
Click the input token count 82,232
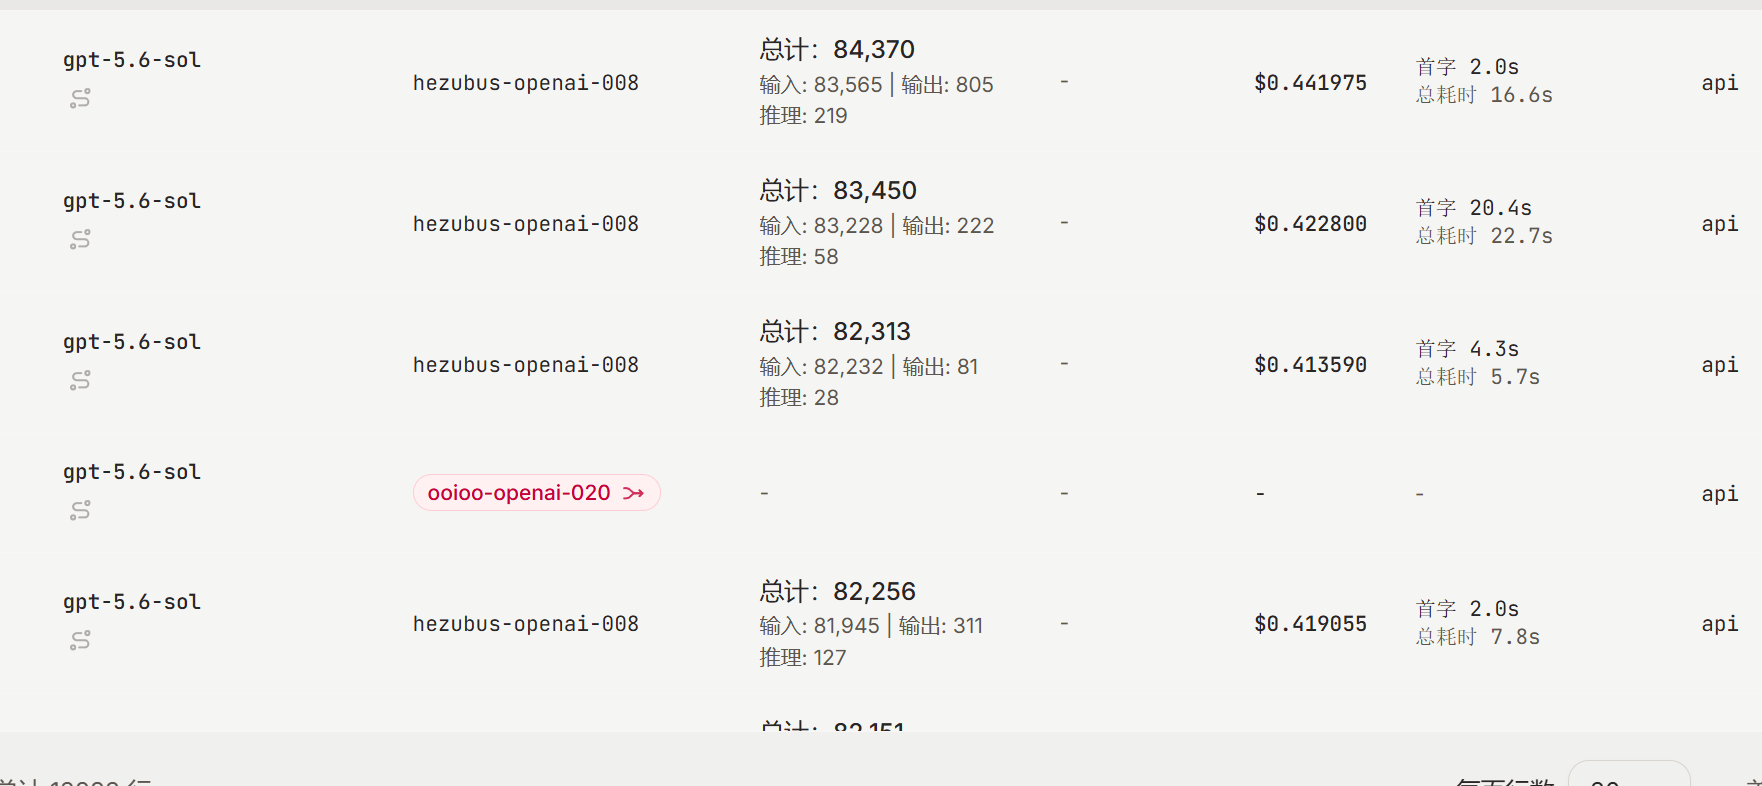[x=848, y=367]
